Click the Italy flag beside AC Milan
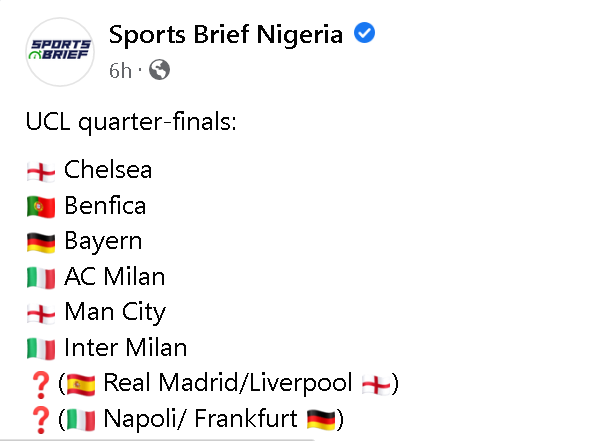This screenshot has height=441, width=610. pos(41,278)
